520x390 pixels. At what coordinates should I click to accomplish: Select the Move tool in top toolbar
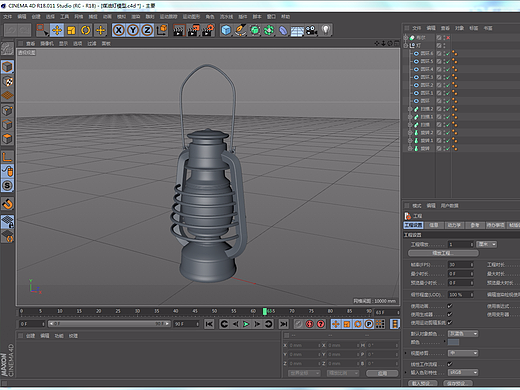[57, 30]
